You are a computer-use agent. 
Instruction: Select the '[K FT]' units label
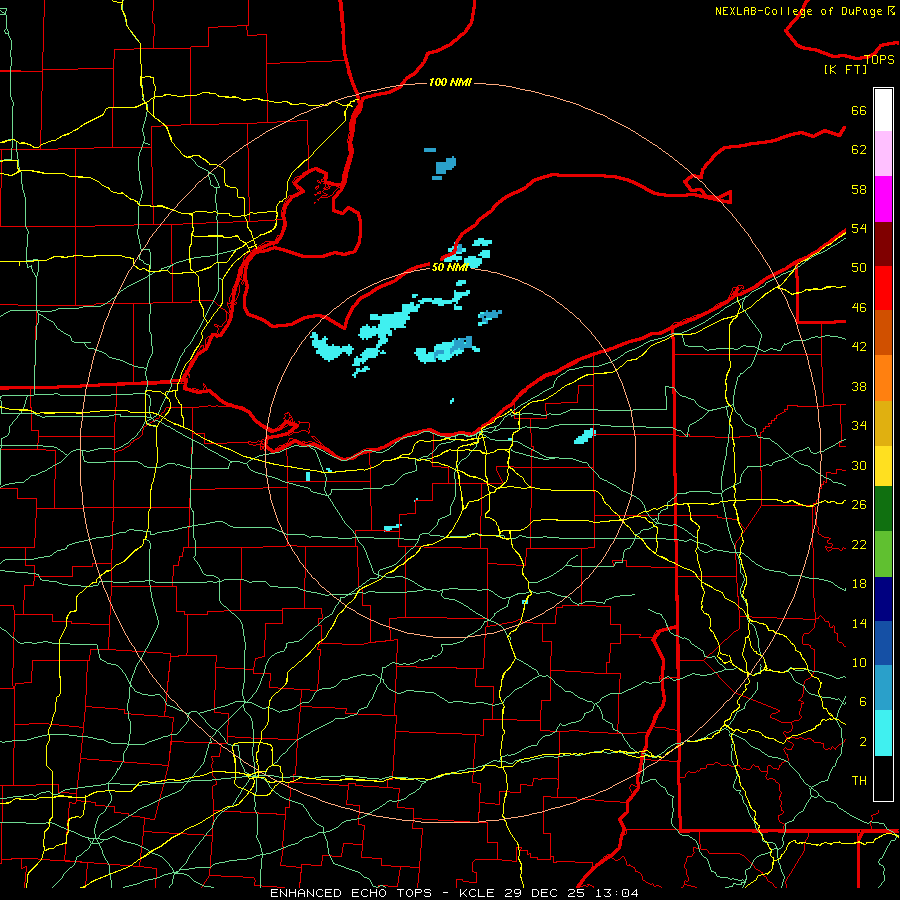[846, 69]
